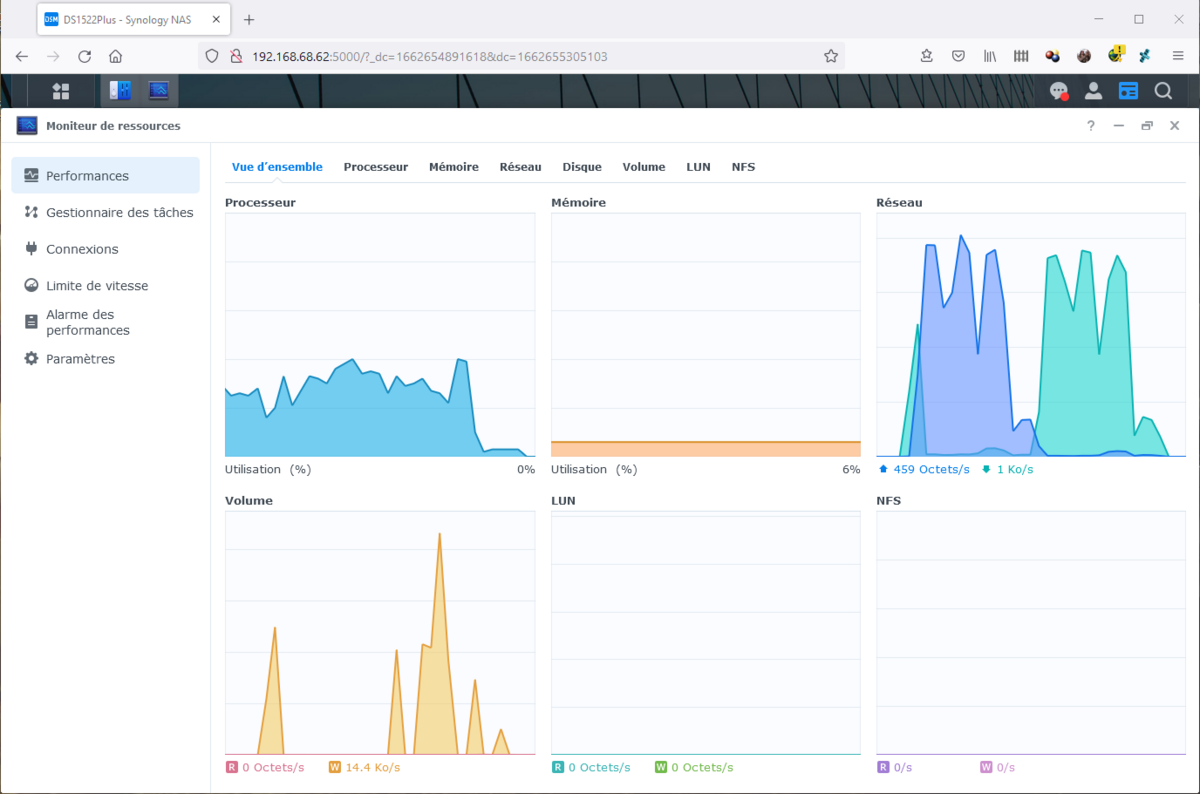This screenshot has width=1200, height=794.
Task: Click the help question mark in Moniteur de ressources
Action: coord(1091,126)
